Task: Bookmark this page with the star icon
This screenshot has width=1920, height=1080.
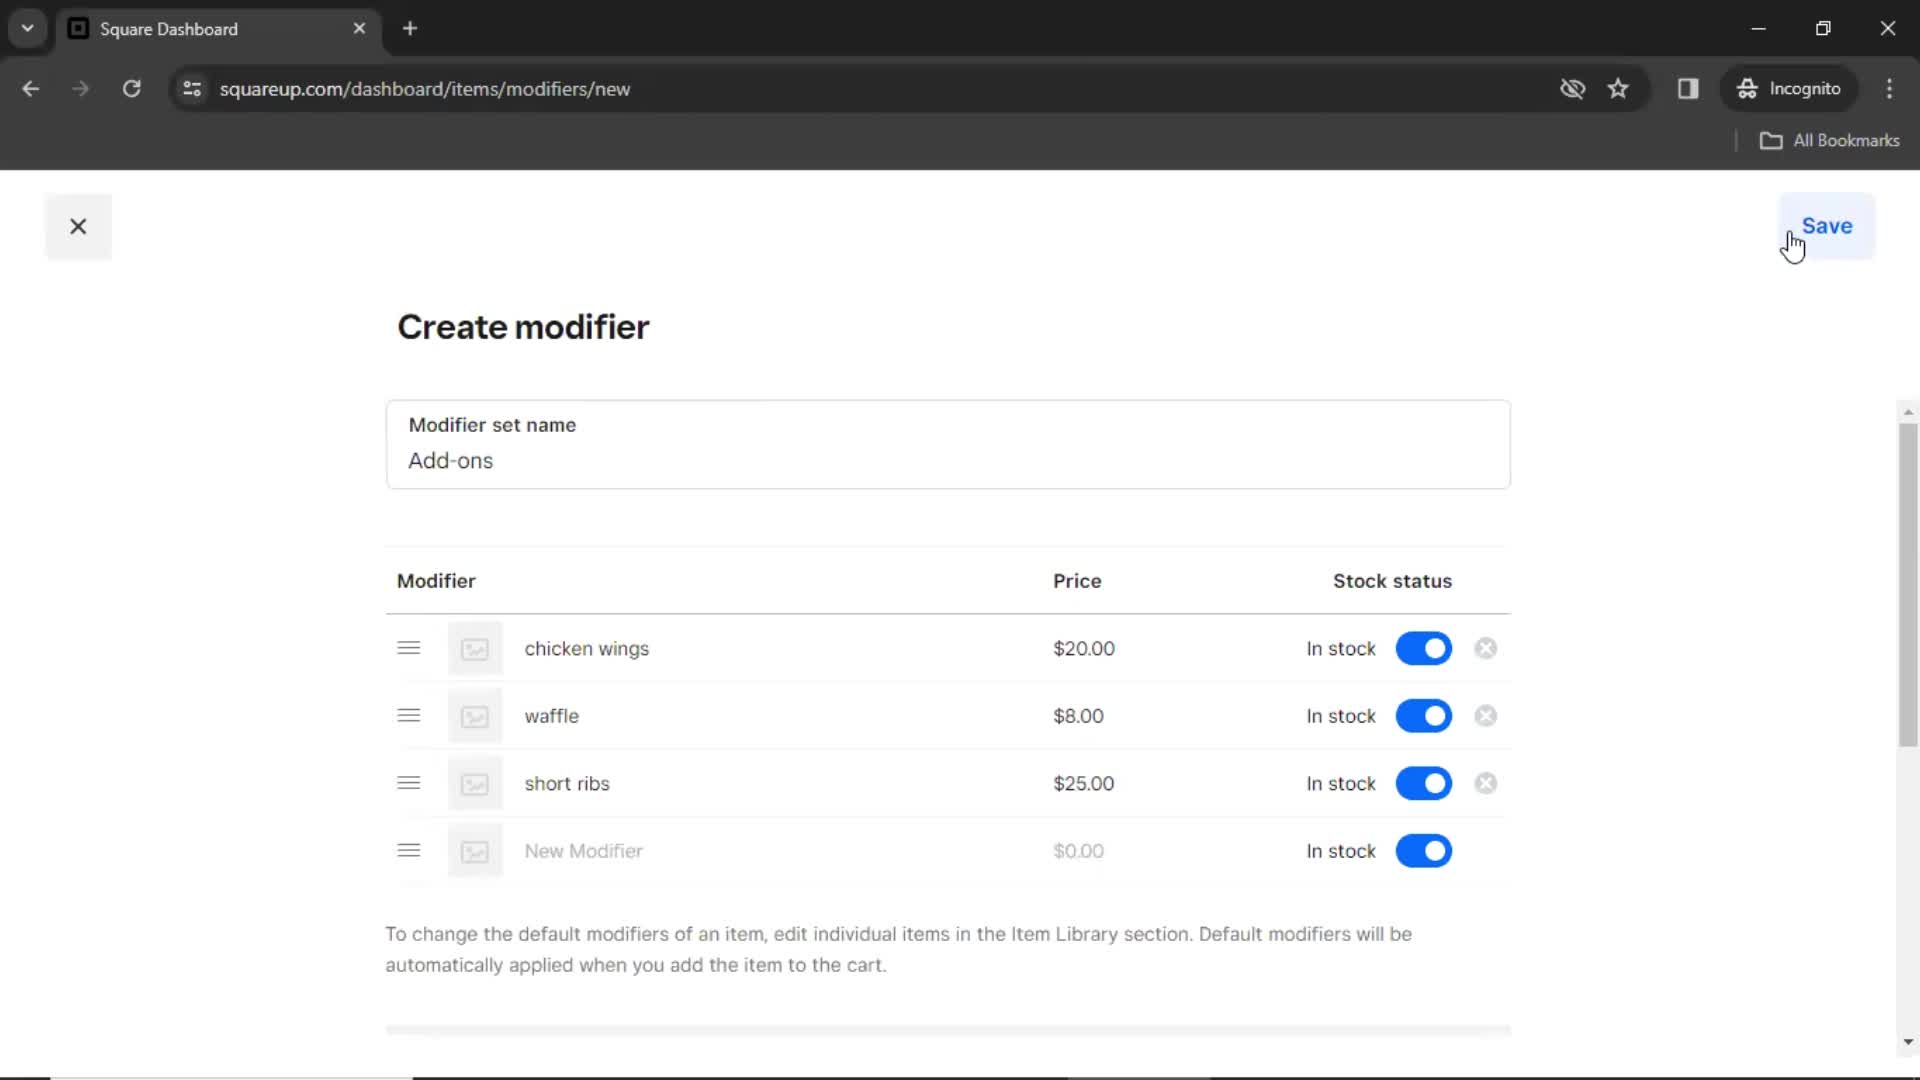Action: click(1618, 89)
